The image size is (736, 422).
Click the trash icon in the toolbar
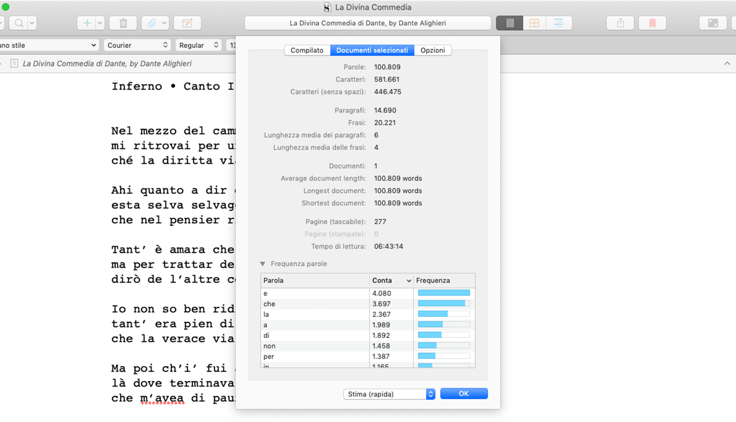pos(123,23)
